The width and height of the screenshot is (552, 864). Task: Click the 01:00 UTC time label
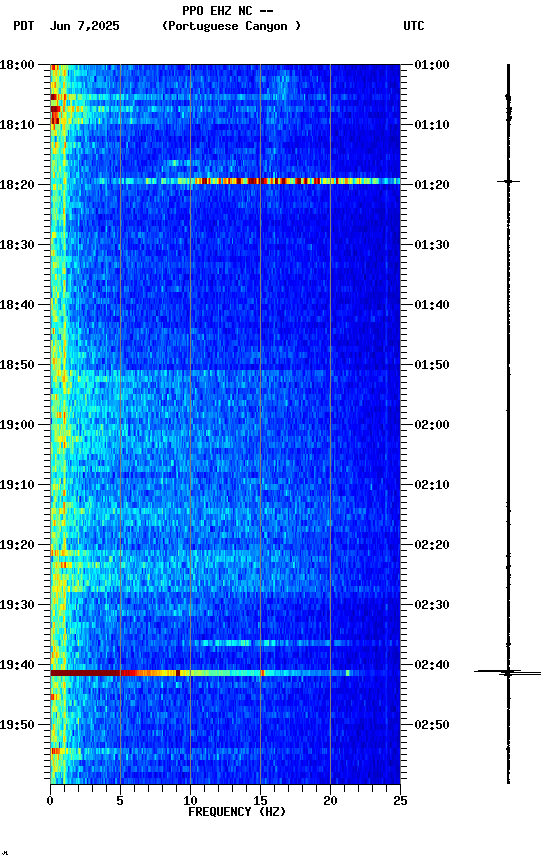(432, 65)
